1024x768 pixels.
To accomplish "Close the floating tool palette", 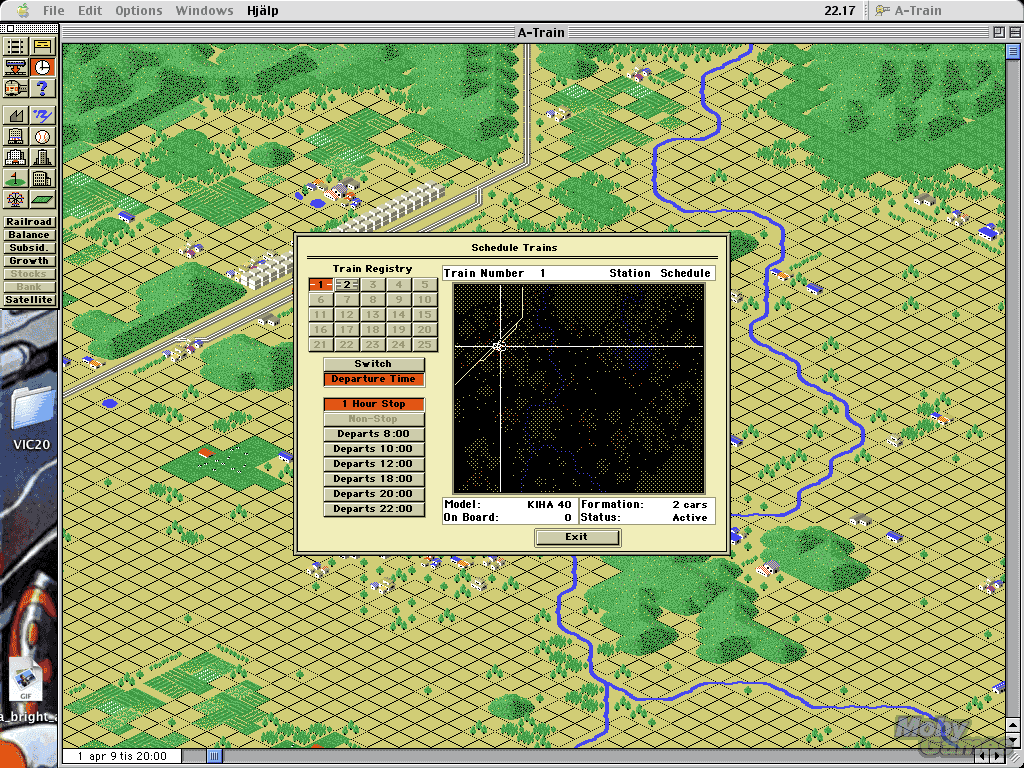I will [10, 29].
